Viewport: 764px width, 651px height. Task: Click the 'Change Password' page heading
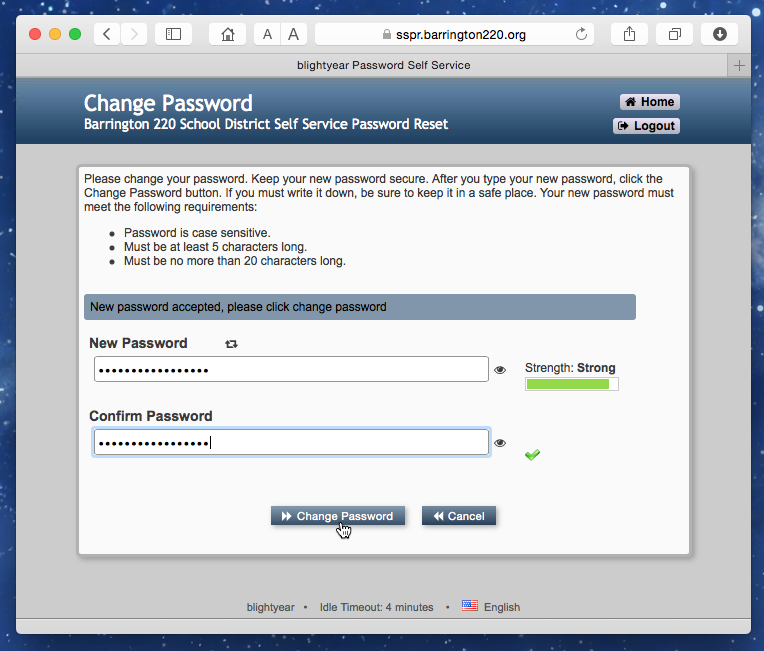[x=168, y=103]
